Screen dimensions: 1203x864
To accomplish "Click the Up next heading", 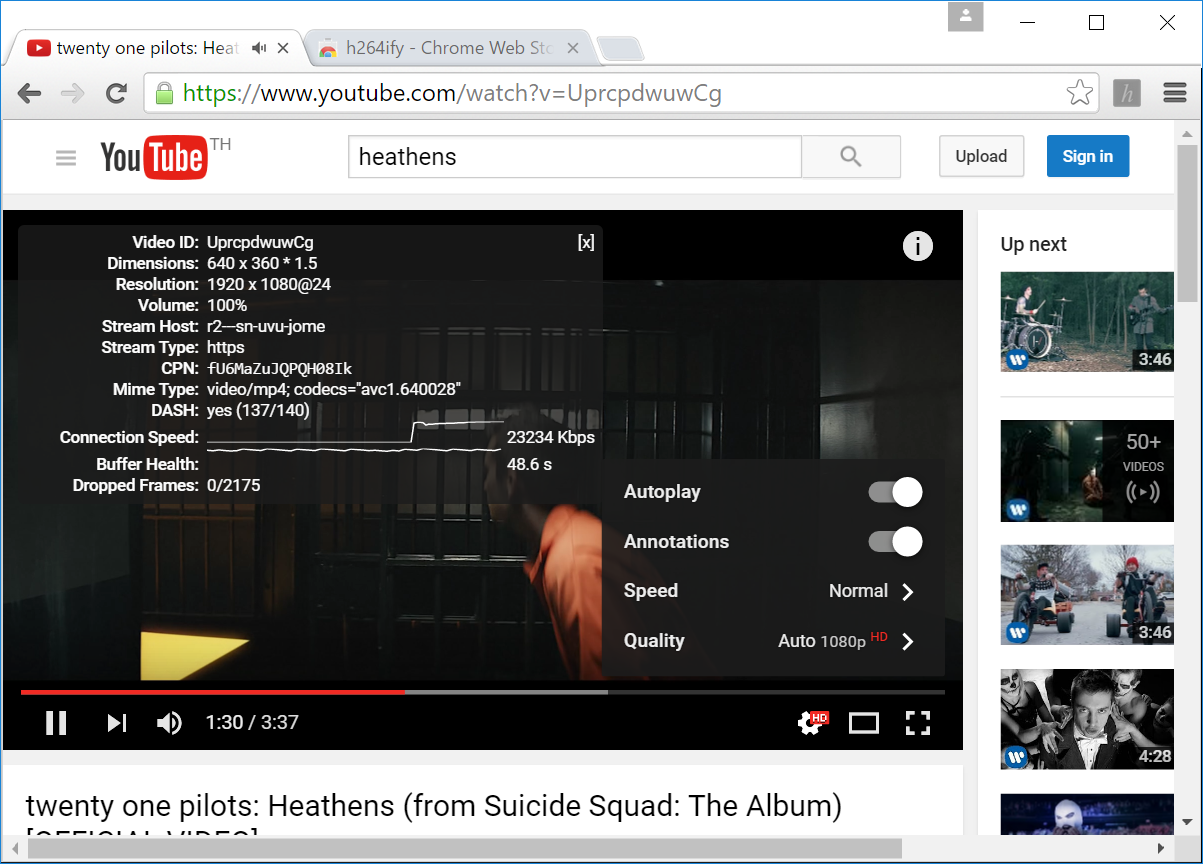I will [x=1033, y=244].
